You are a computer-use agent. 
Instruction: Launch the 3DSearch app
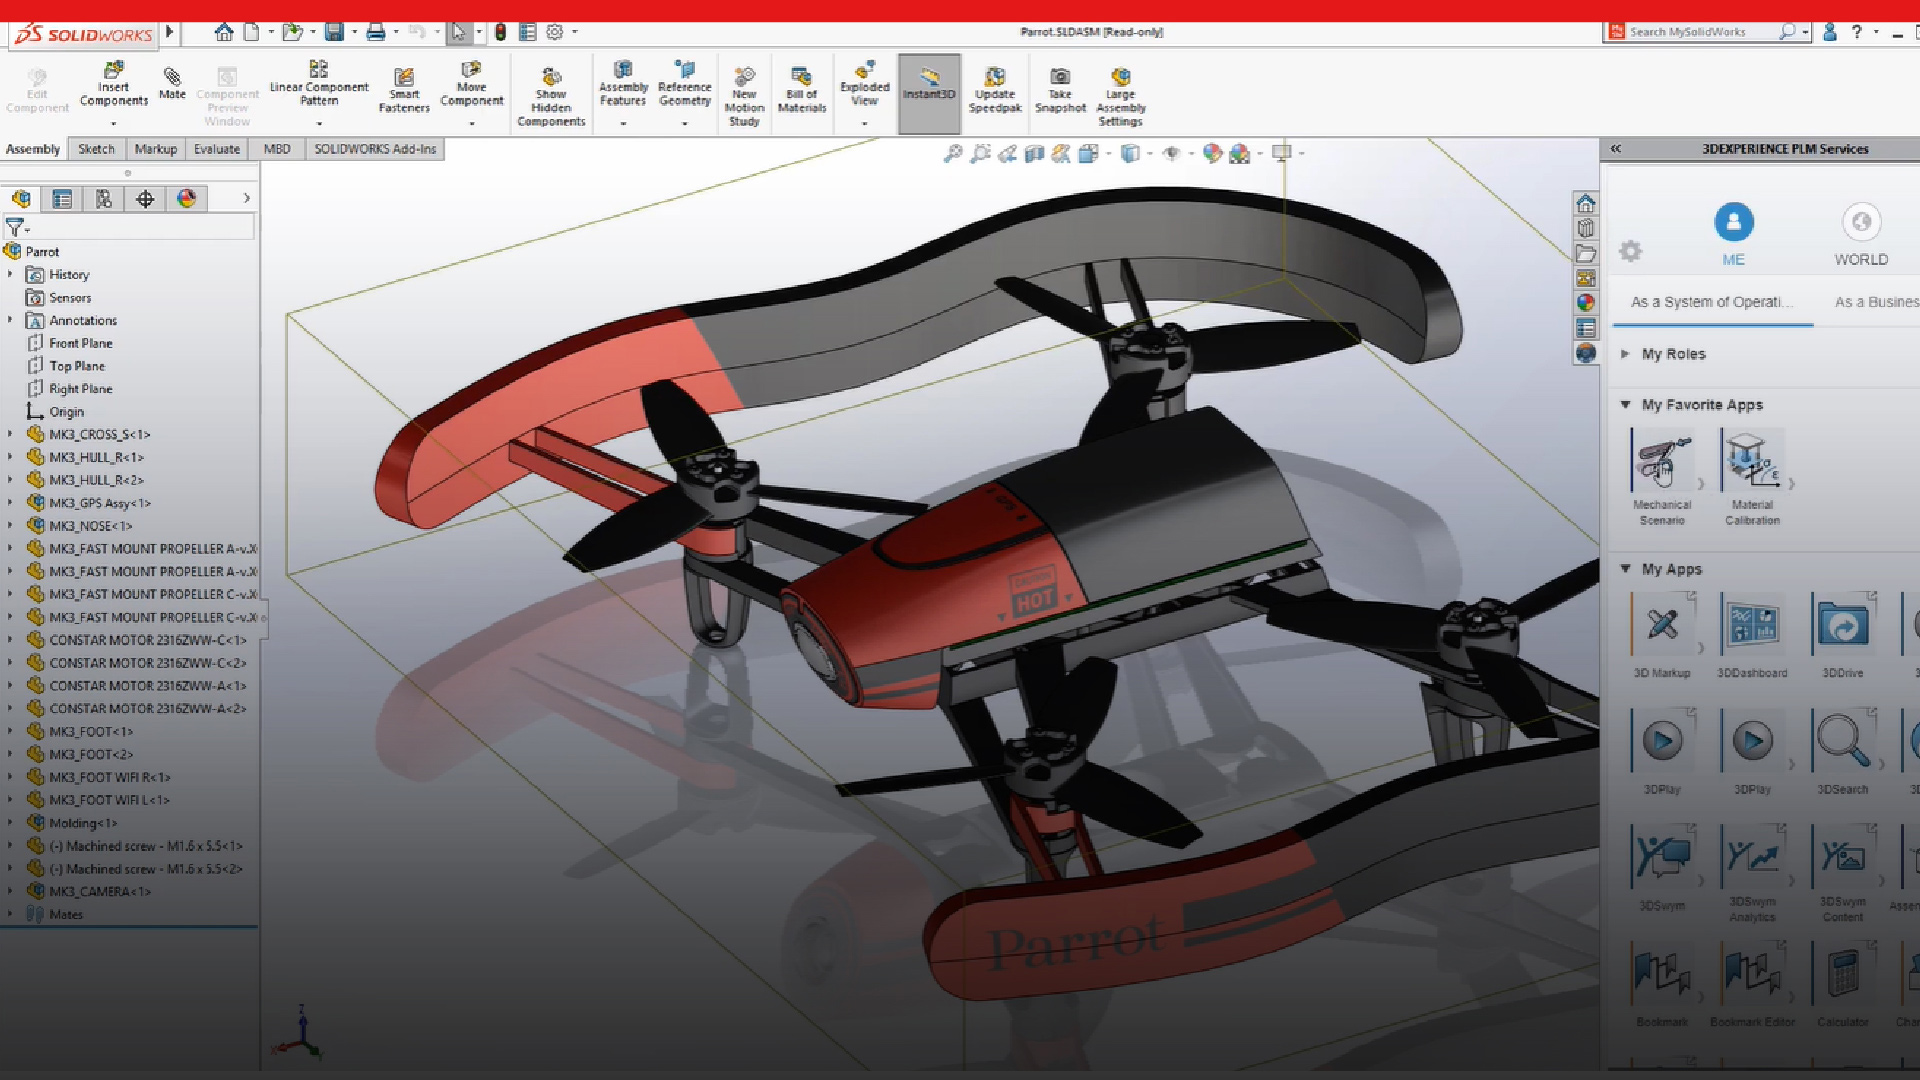1843,751
